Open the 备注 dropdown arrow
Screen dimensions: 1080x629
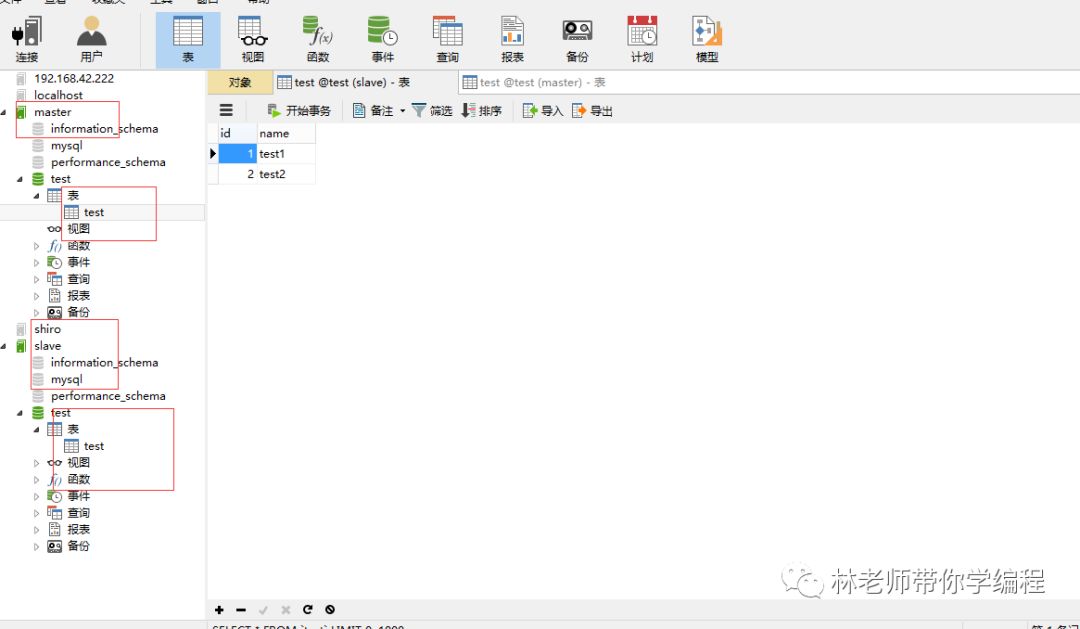click(403, 111)
